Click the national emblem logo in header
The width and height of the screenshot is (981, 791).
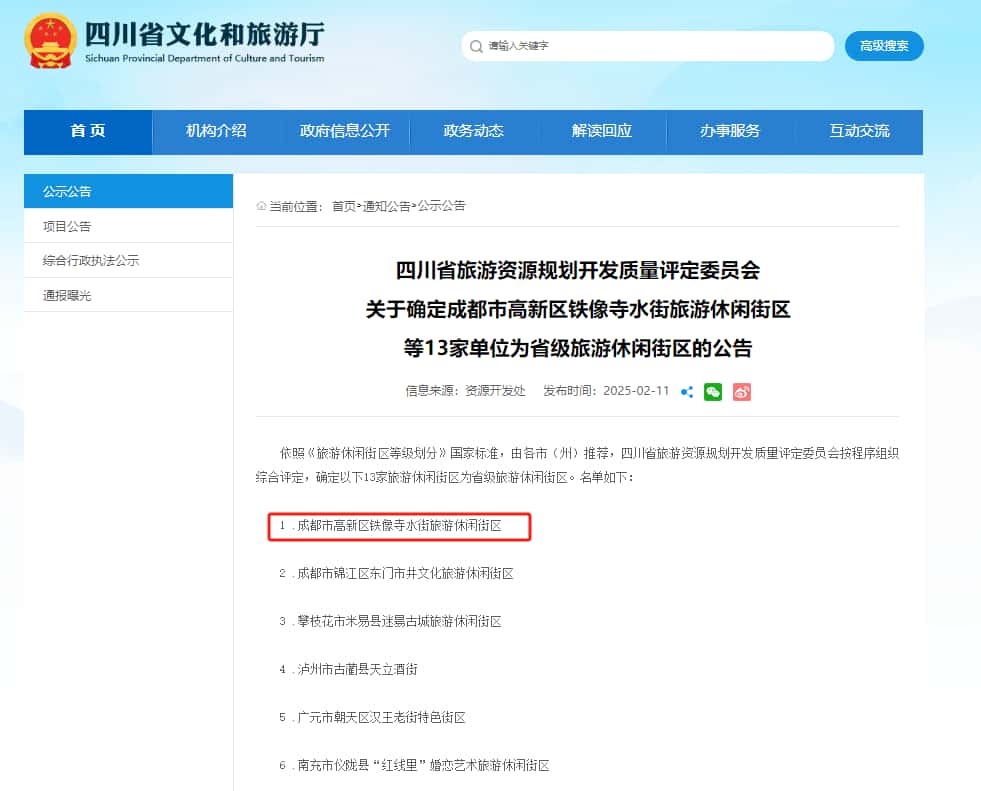click(x=50, y=41)
